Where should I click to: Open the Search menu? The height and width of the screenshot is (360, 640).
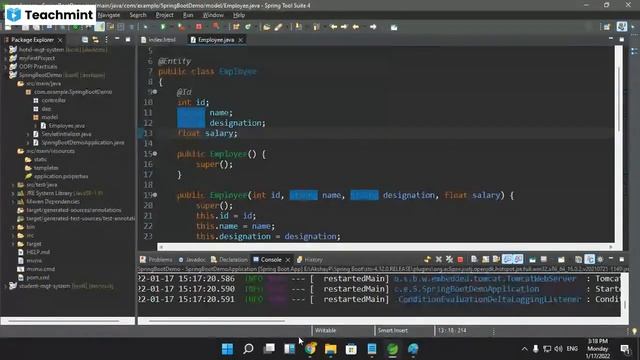coord(138,15)
